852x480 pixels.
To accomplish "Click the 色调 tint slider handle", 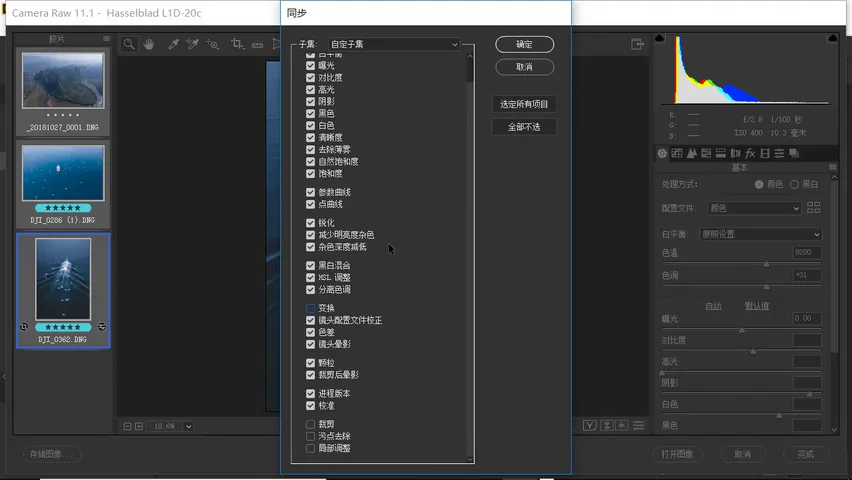I will 766,286.
